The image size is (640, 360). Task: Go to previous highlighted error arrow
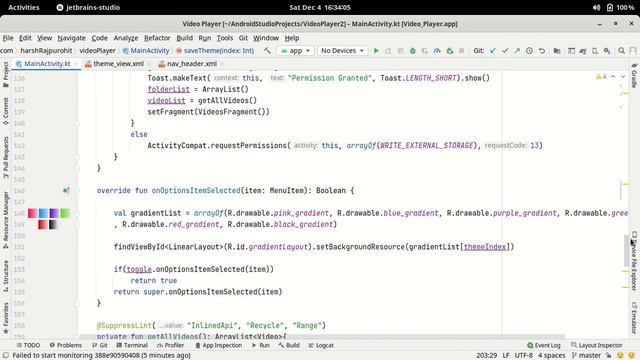pyautogui.click(x=613, y=77)
